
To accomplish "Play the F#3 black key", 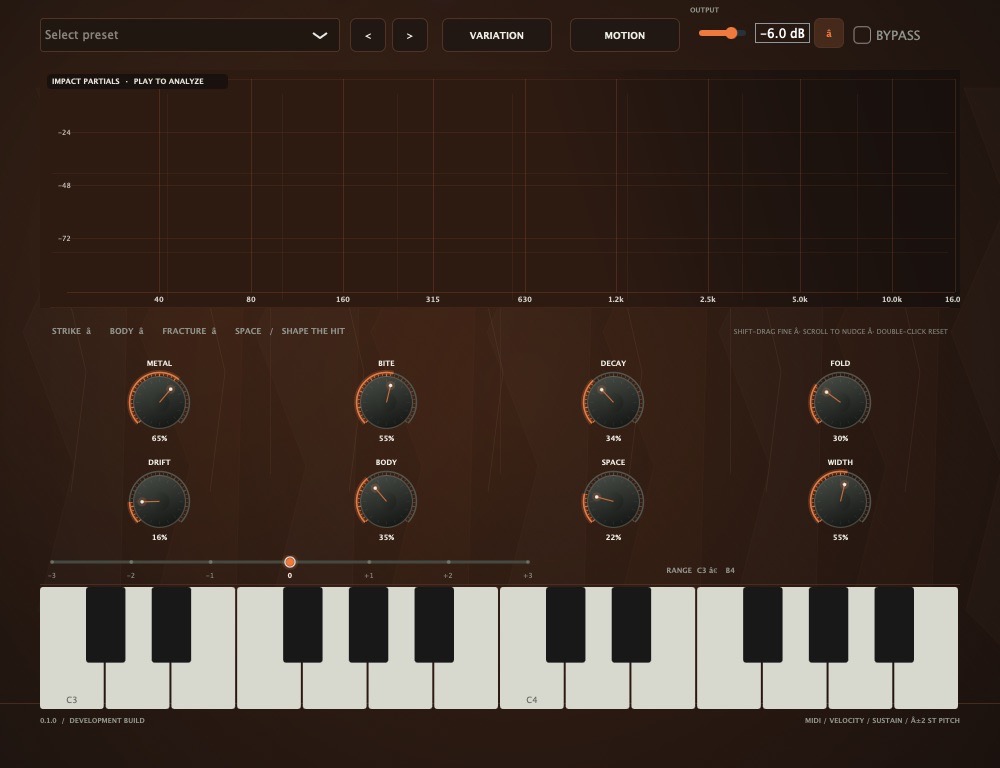I will tap(302, 624).
